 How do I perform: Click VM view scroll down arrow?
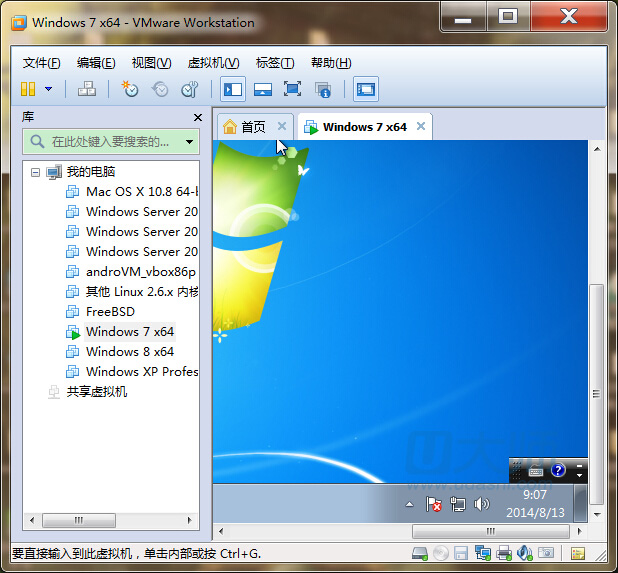coord(597,514)
